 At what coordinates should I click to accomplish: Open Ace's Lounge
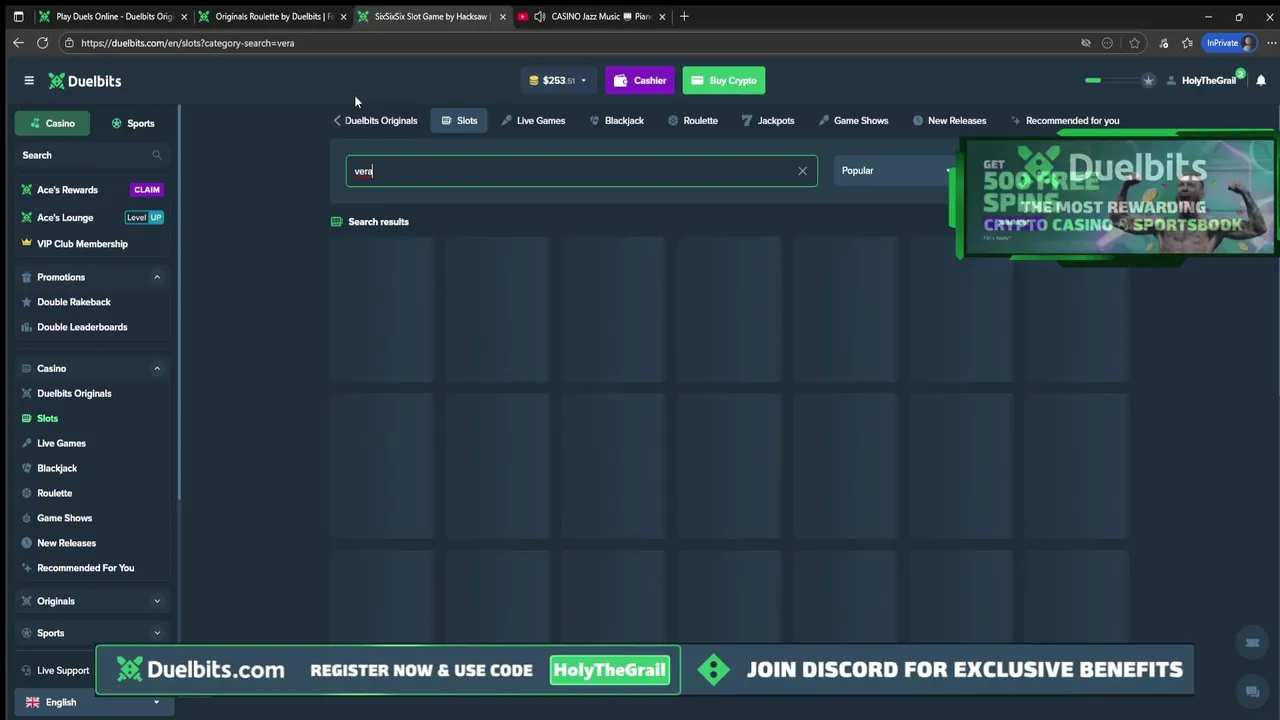click(x=65, y=217)
